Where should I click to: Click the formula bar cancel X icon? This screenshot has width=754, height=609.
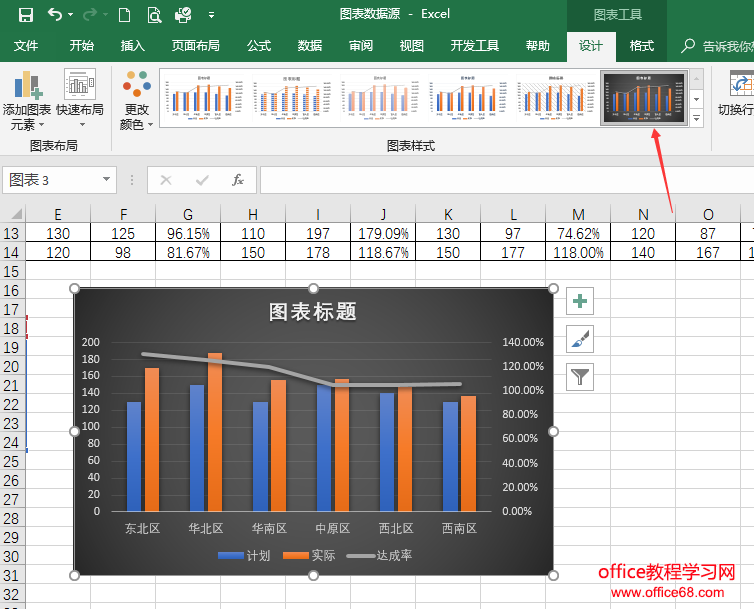[166, 180]
